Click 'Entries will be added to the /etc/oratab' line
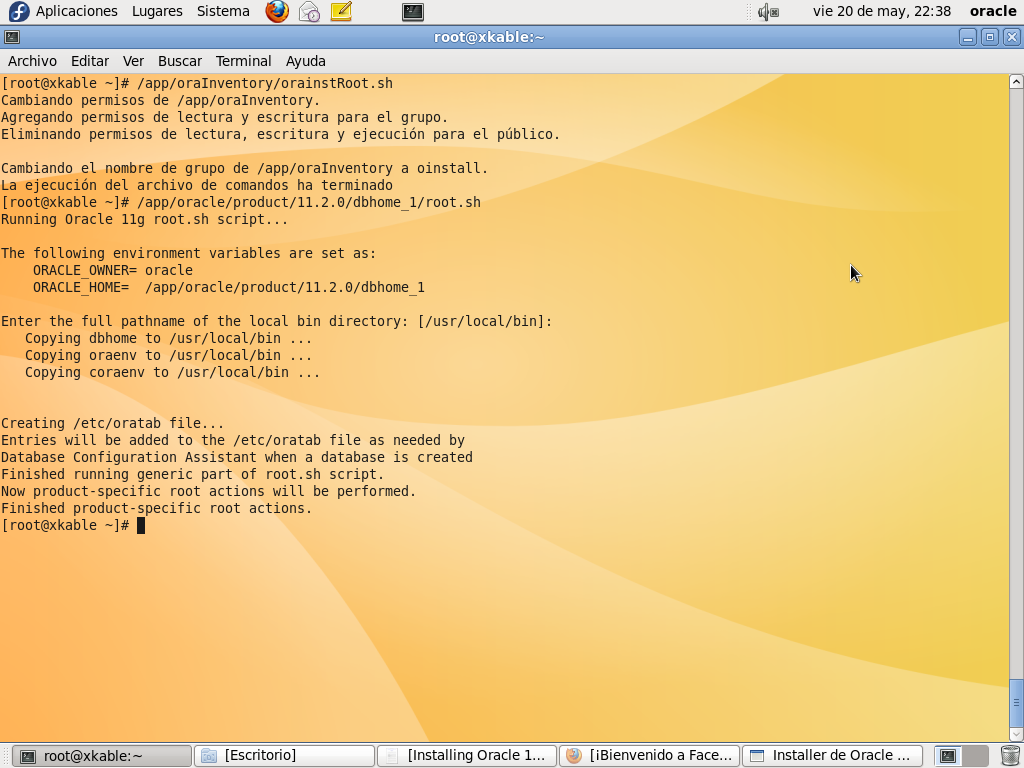The width and height of the screenshot is (1024, 768). [x=233, y=440]
